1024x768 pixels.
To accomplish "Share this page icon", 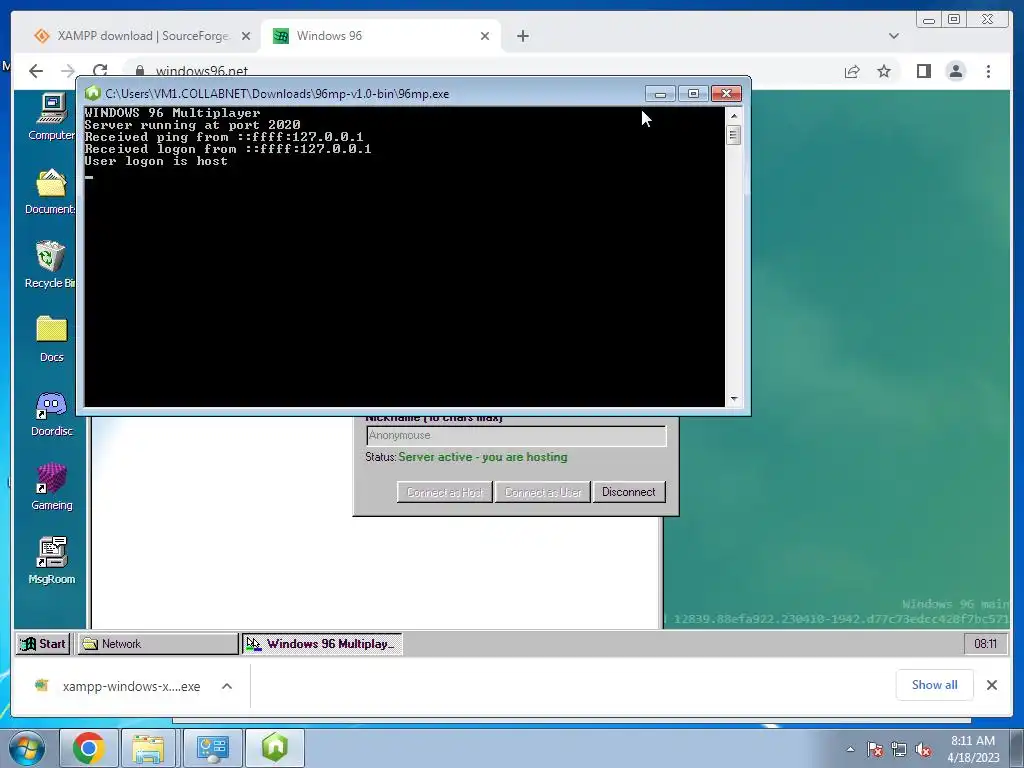I will (x=852, y=71).
